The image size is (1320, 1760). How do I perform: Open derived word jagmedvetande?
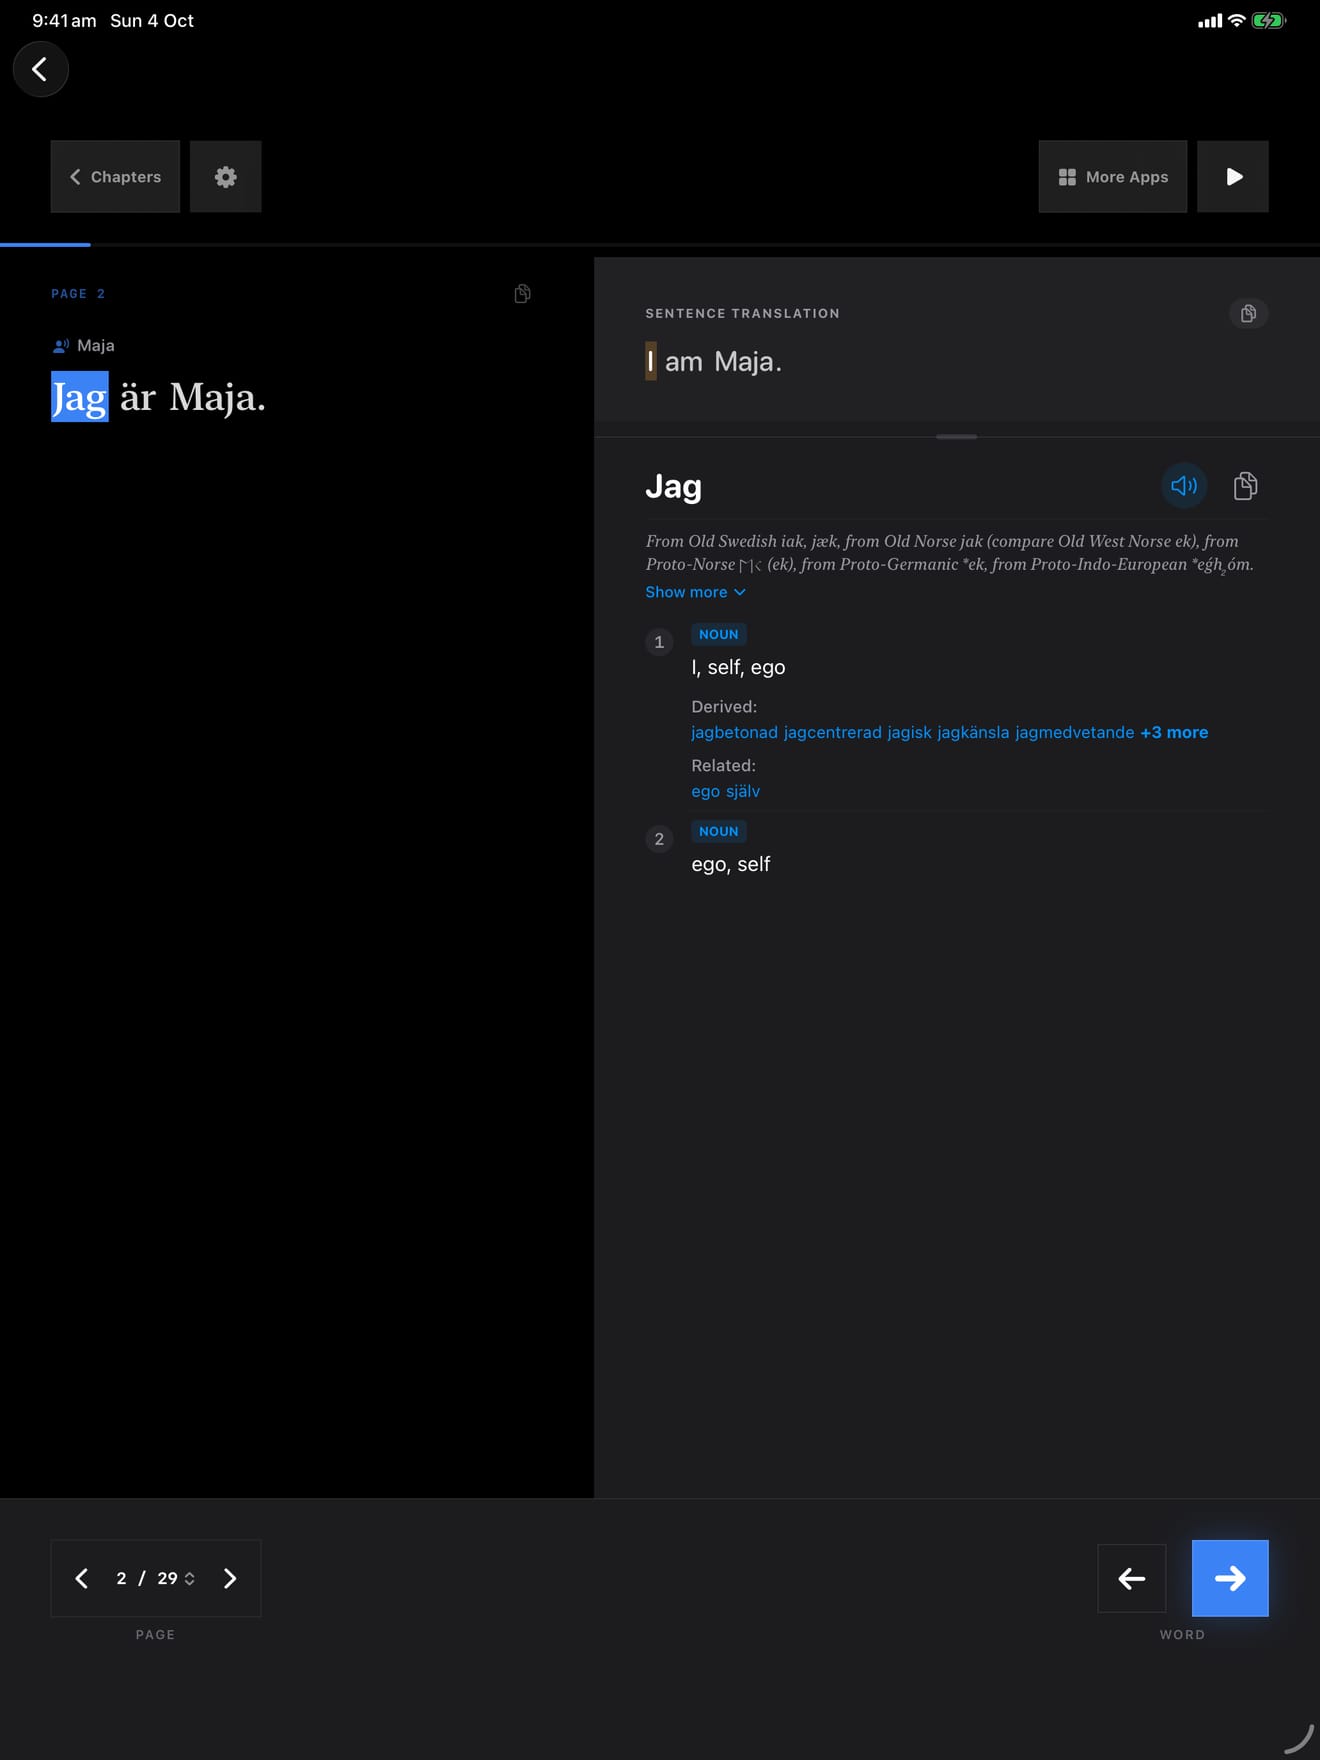(1074, 732)
